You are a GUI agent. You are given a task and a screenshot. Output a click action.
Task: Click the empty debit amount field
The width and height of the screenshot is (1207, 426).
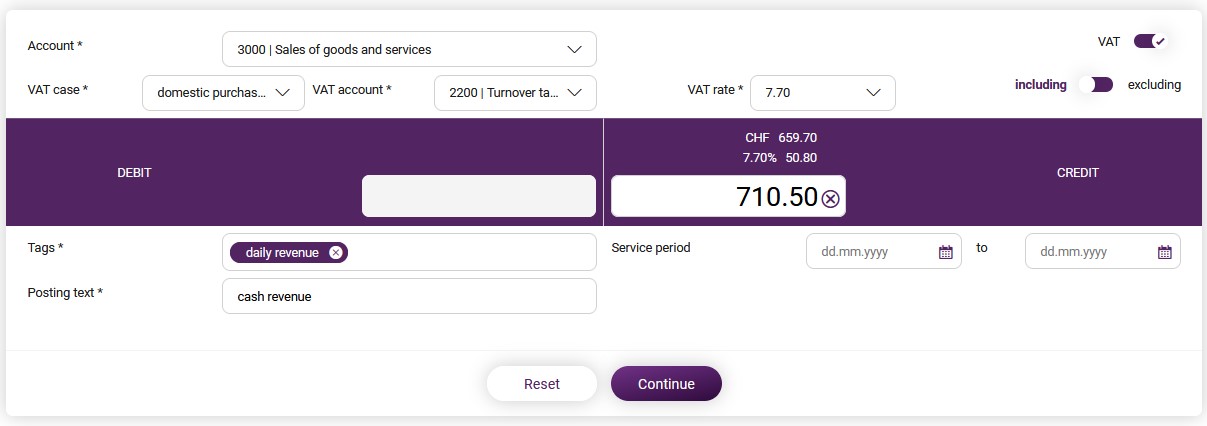[x=479, y=195]
